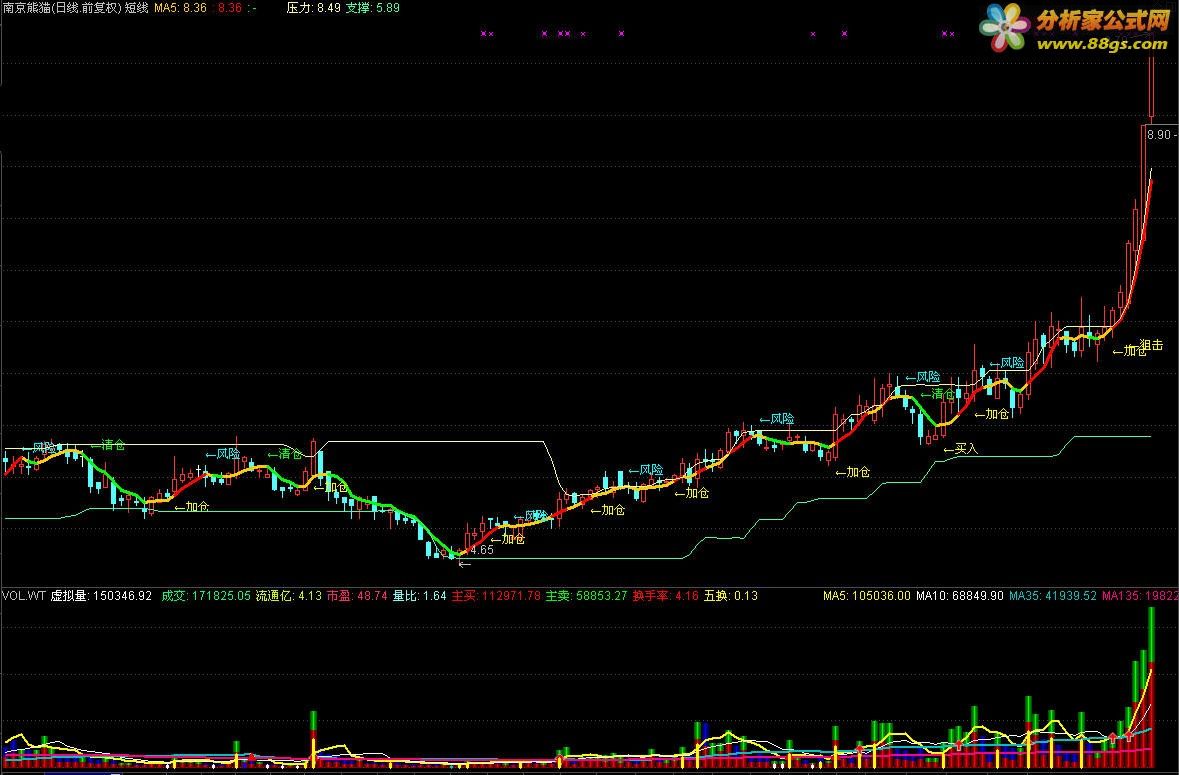Image resolution: width=1179 pixels, height=775 pixels.
Task: Click the 南京熊猫(日线.前复权) stock title
Action: (x=62, y=8)
